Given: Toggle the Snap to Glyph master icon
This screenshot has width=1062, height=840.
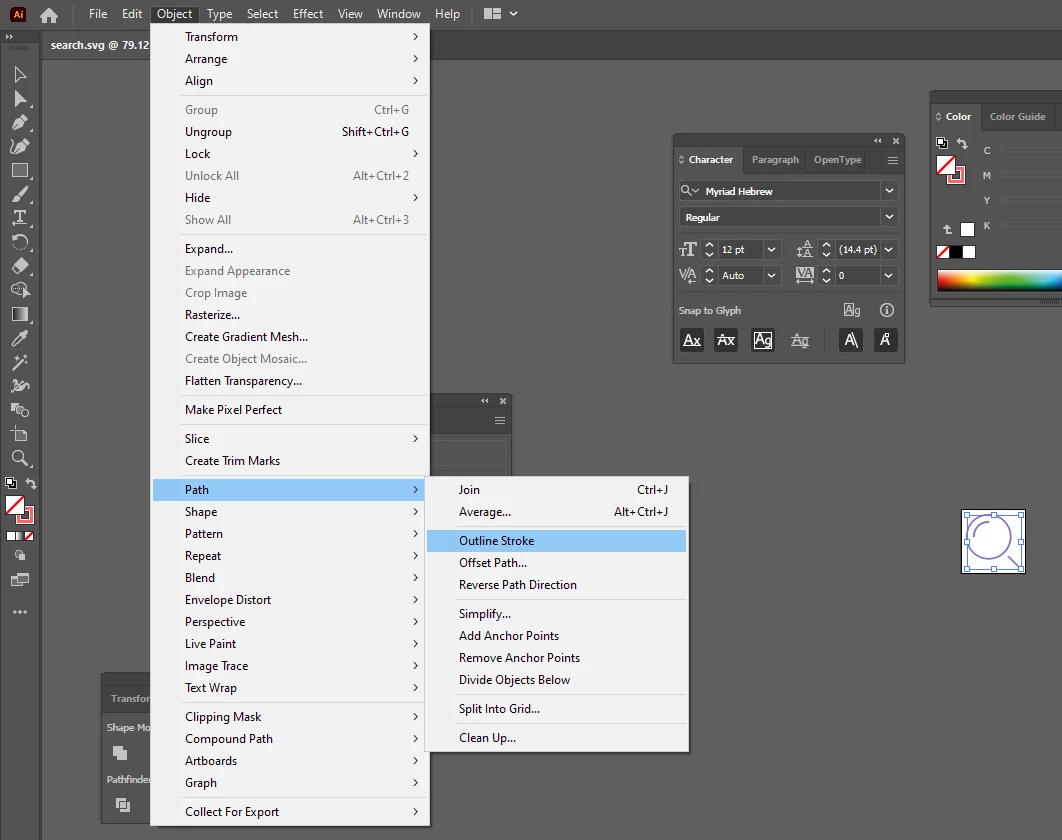Looking at the screenshot, I should [x=852, y=310].
